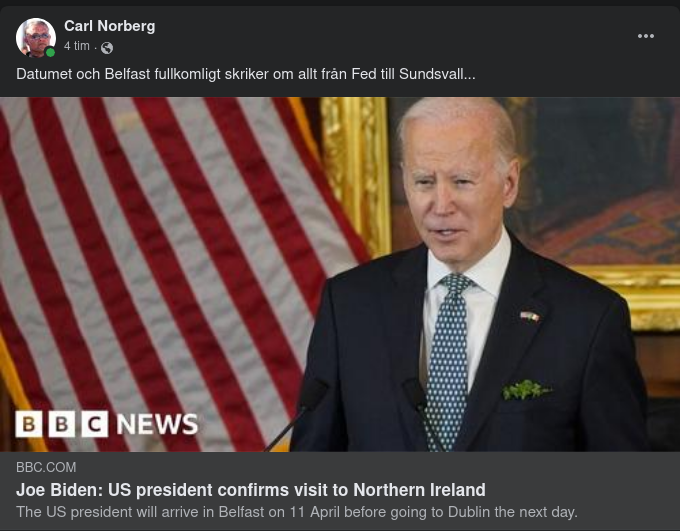Click the globe public-audience icon
Image resolution: width=680 pixels, height=531 pixels.
click(107, 48)
